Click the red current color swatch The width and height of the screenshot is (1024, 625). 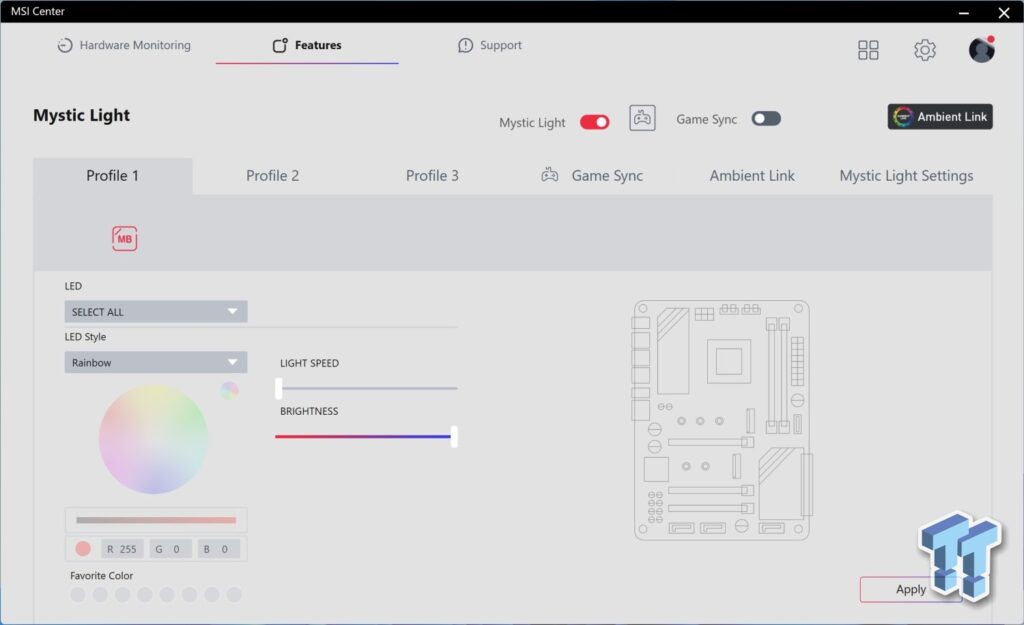click(83, 549)
